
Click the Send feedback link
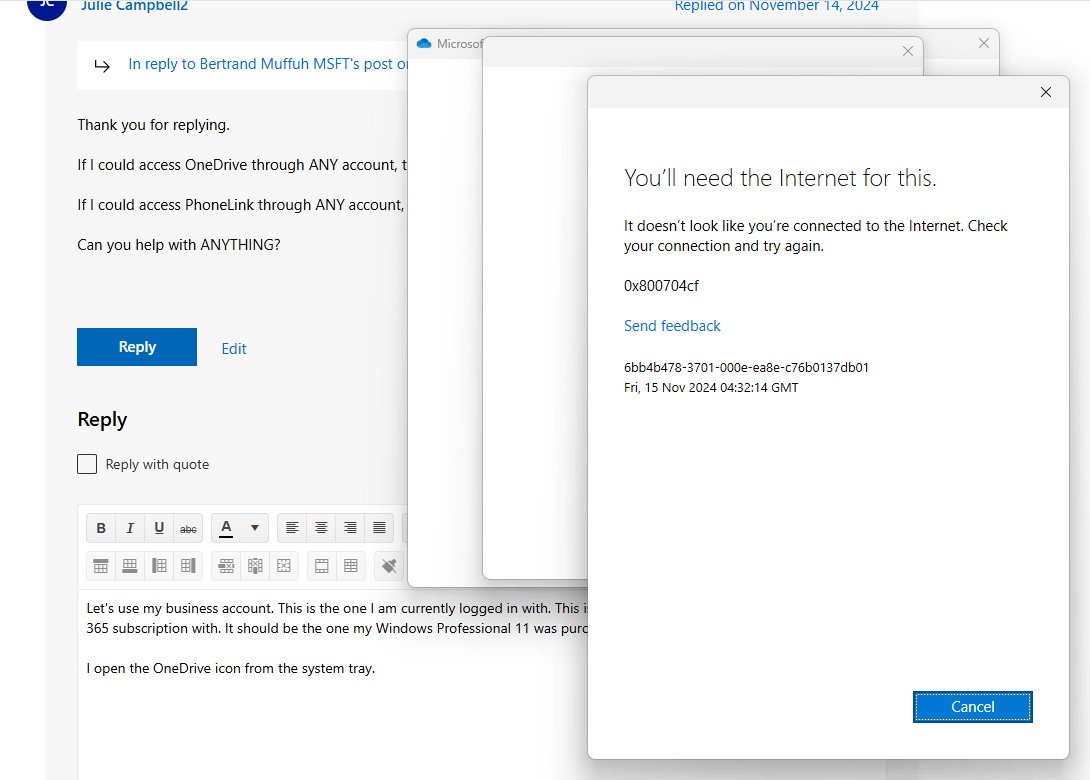672,326
